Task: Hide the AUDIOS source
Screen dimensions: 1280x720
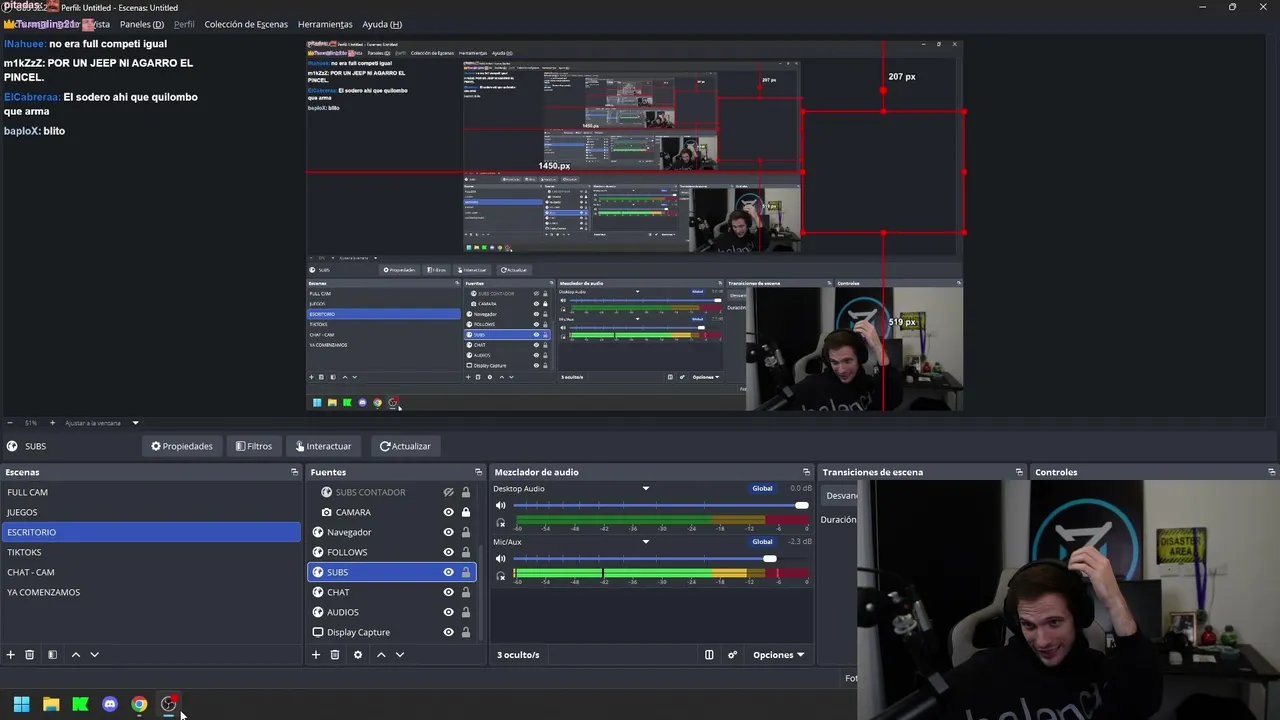Action: (x=449, y=612)
